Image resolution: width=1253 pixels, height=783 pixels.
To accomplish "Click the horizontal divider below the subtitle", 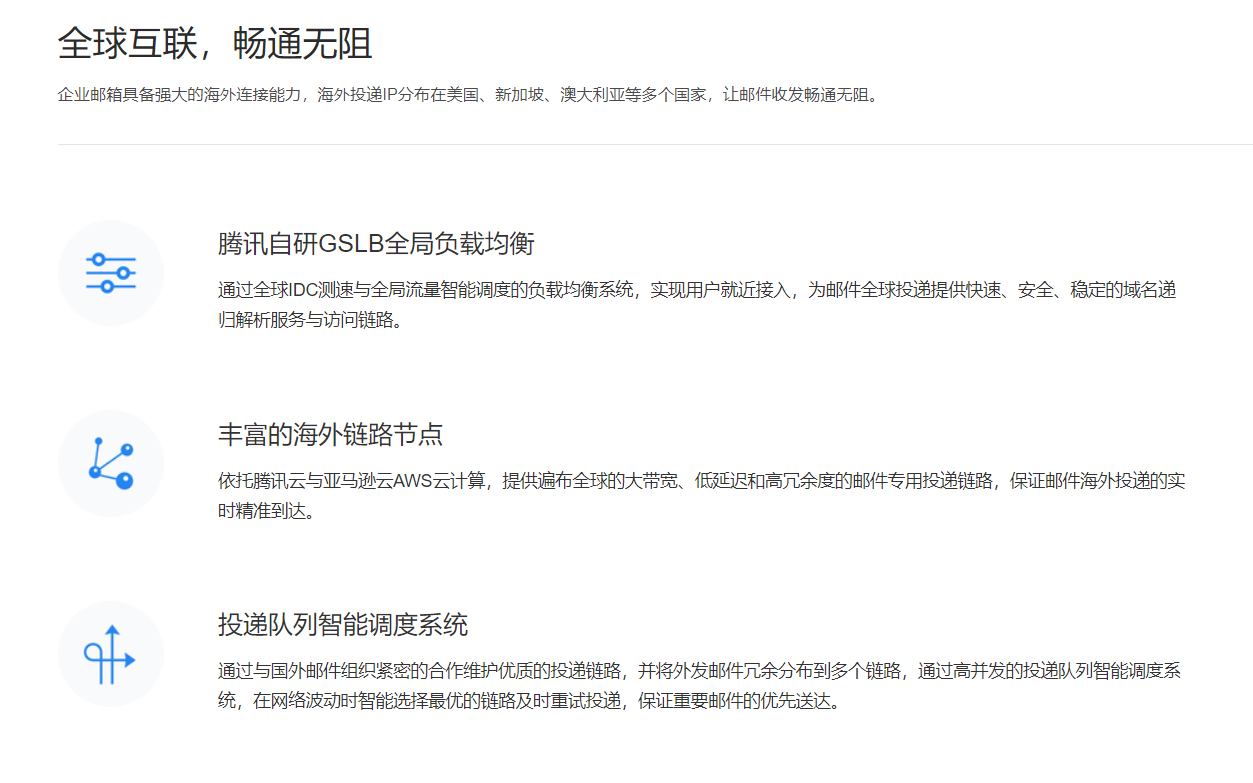I will [655, 144].
